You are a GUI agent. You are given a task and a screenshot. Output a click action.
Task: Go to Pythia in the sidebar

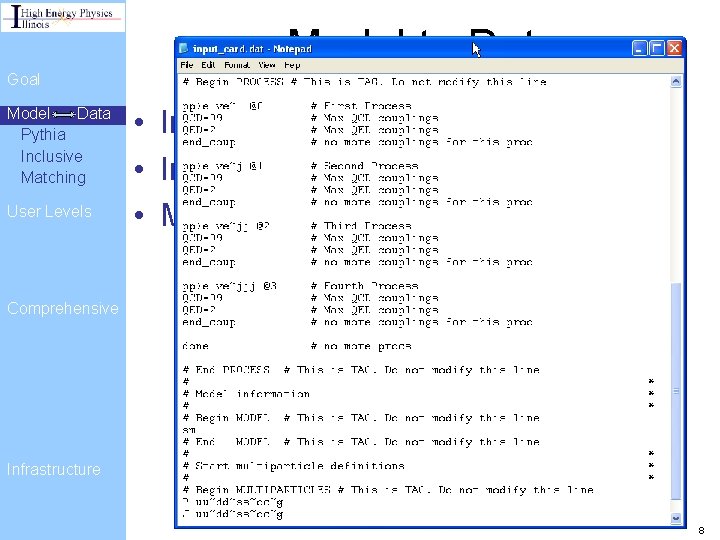pyautogui.click(x=43, y=135)
